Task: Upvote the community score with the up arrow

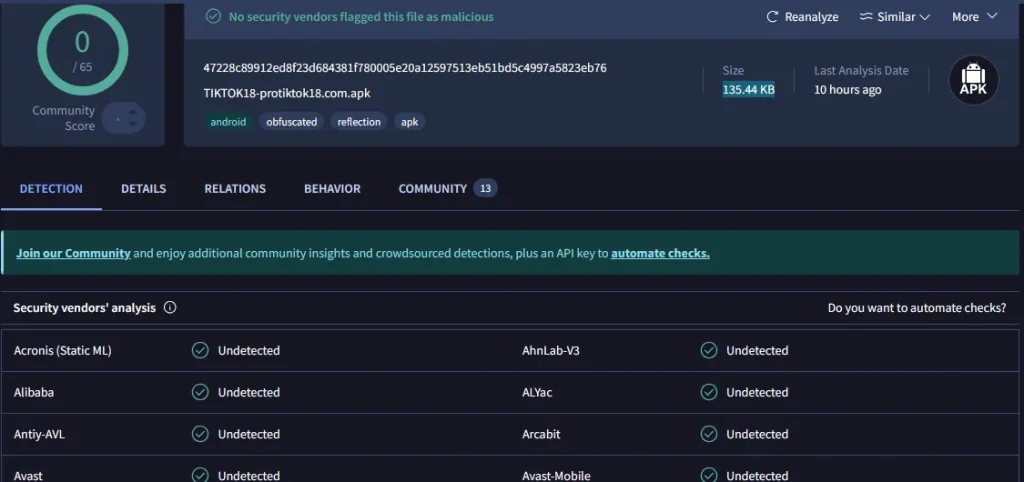Action: tap(133, 112)
